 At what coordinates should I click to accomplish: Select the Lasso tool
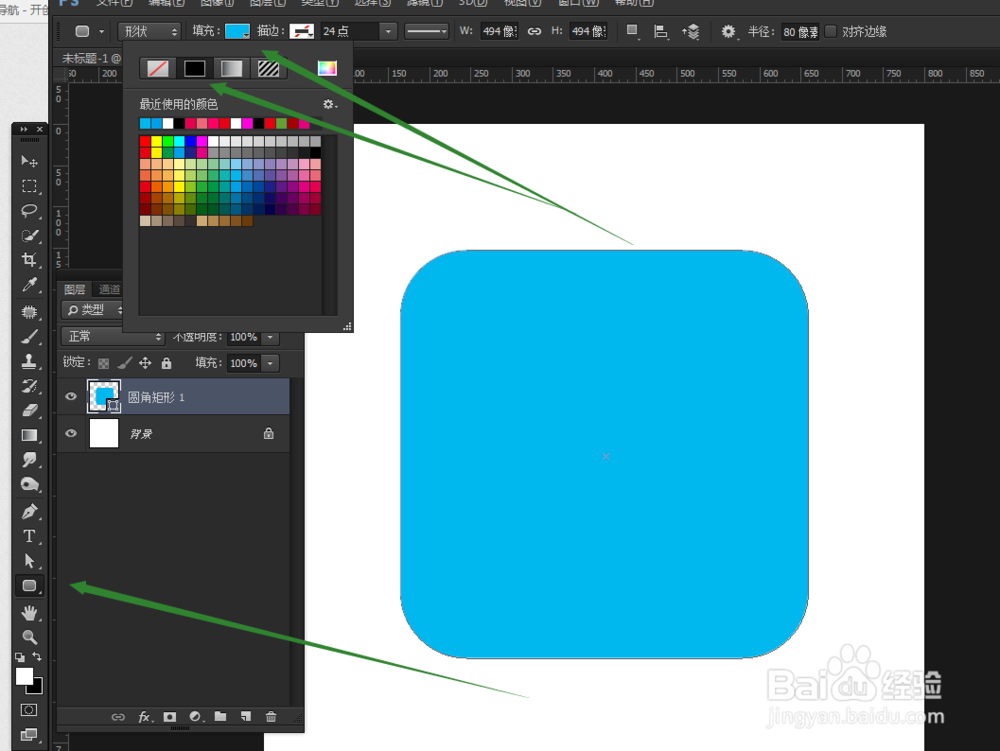pos(29,210)
